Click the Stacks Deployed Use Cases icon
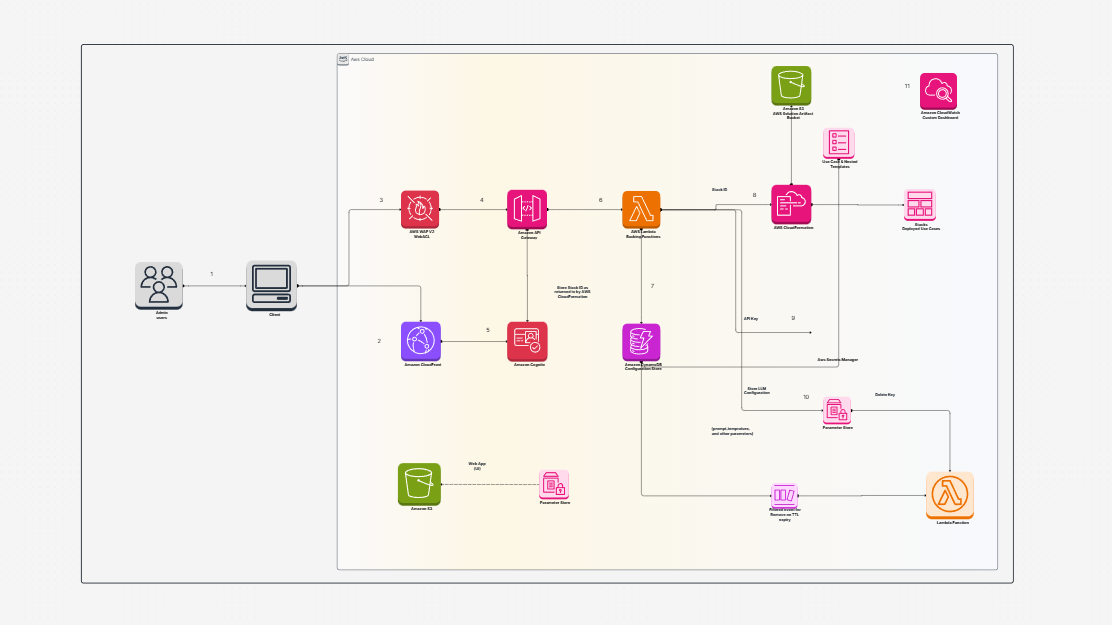Viewport: 1112px width, 625px height. tap(920, 205)
